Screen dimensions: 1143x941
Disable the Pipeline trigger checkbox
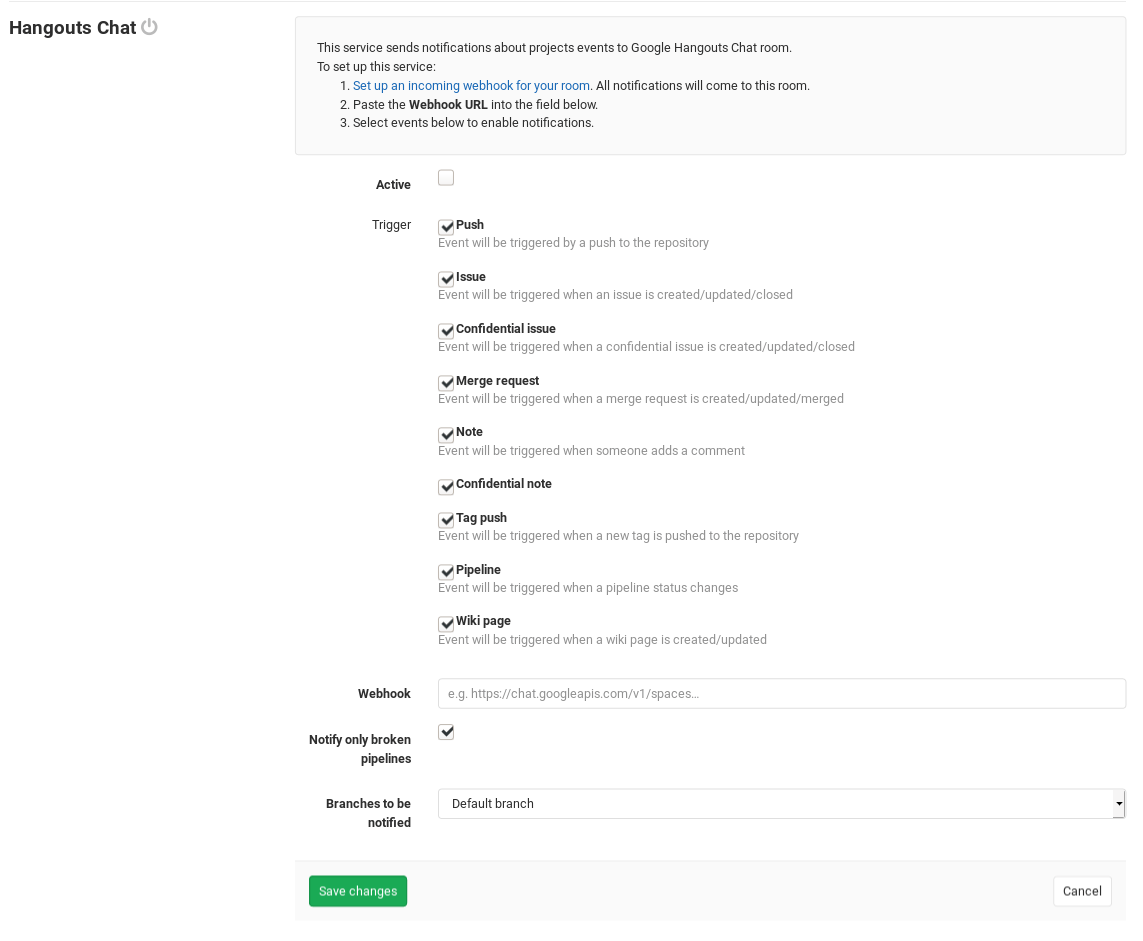tap(446, 572)
